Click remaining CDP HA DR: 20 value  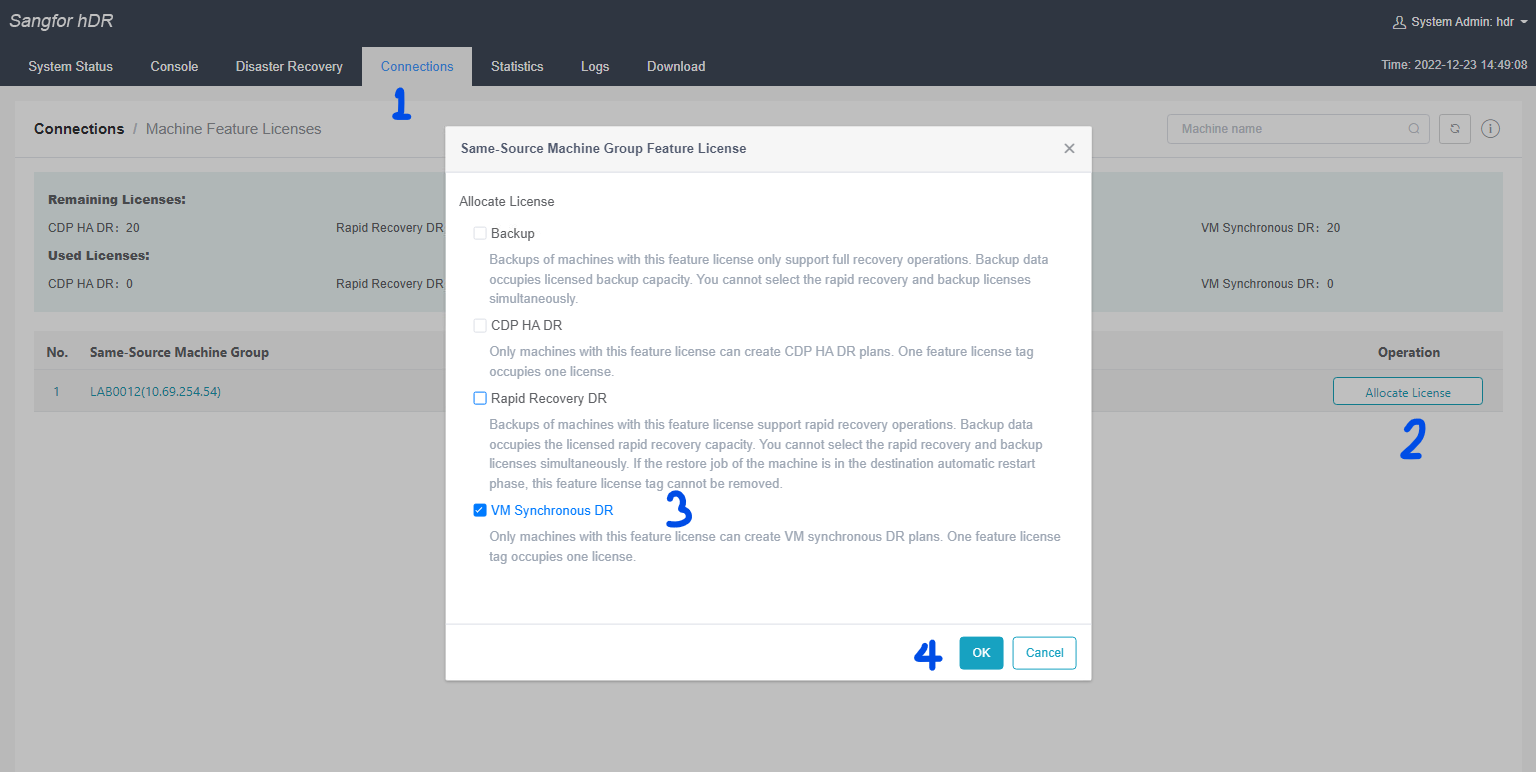tap(94, 228)
